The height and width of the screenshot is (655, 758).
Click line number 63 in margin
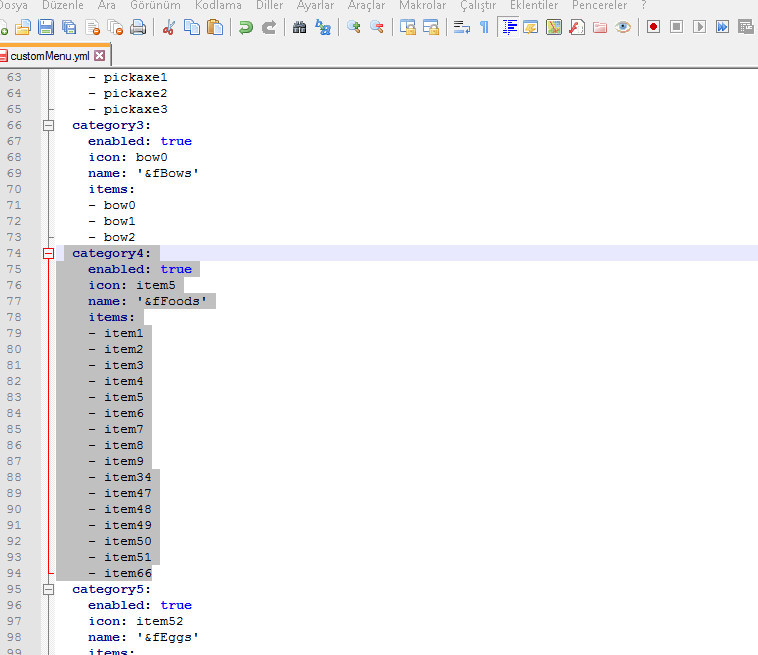point(14,77)
